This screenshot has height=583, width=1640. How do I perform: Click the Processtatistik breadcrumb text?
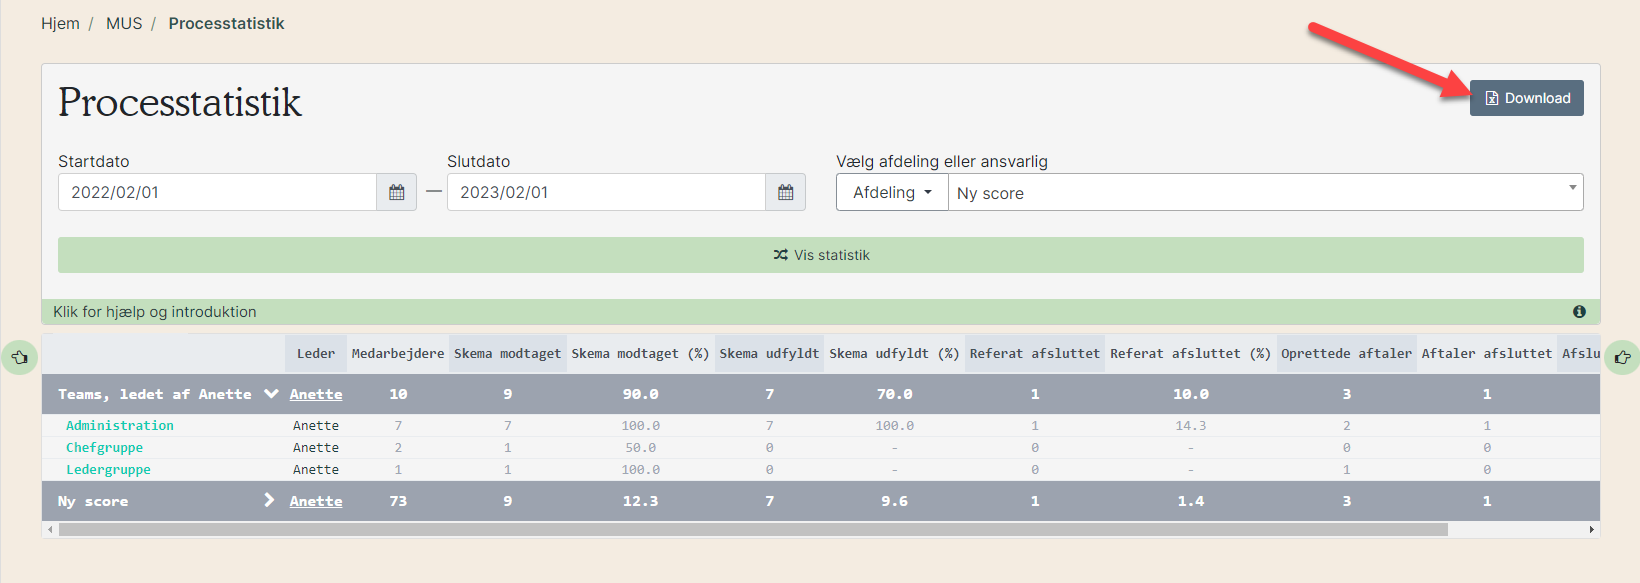226,23
